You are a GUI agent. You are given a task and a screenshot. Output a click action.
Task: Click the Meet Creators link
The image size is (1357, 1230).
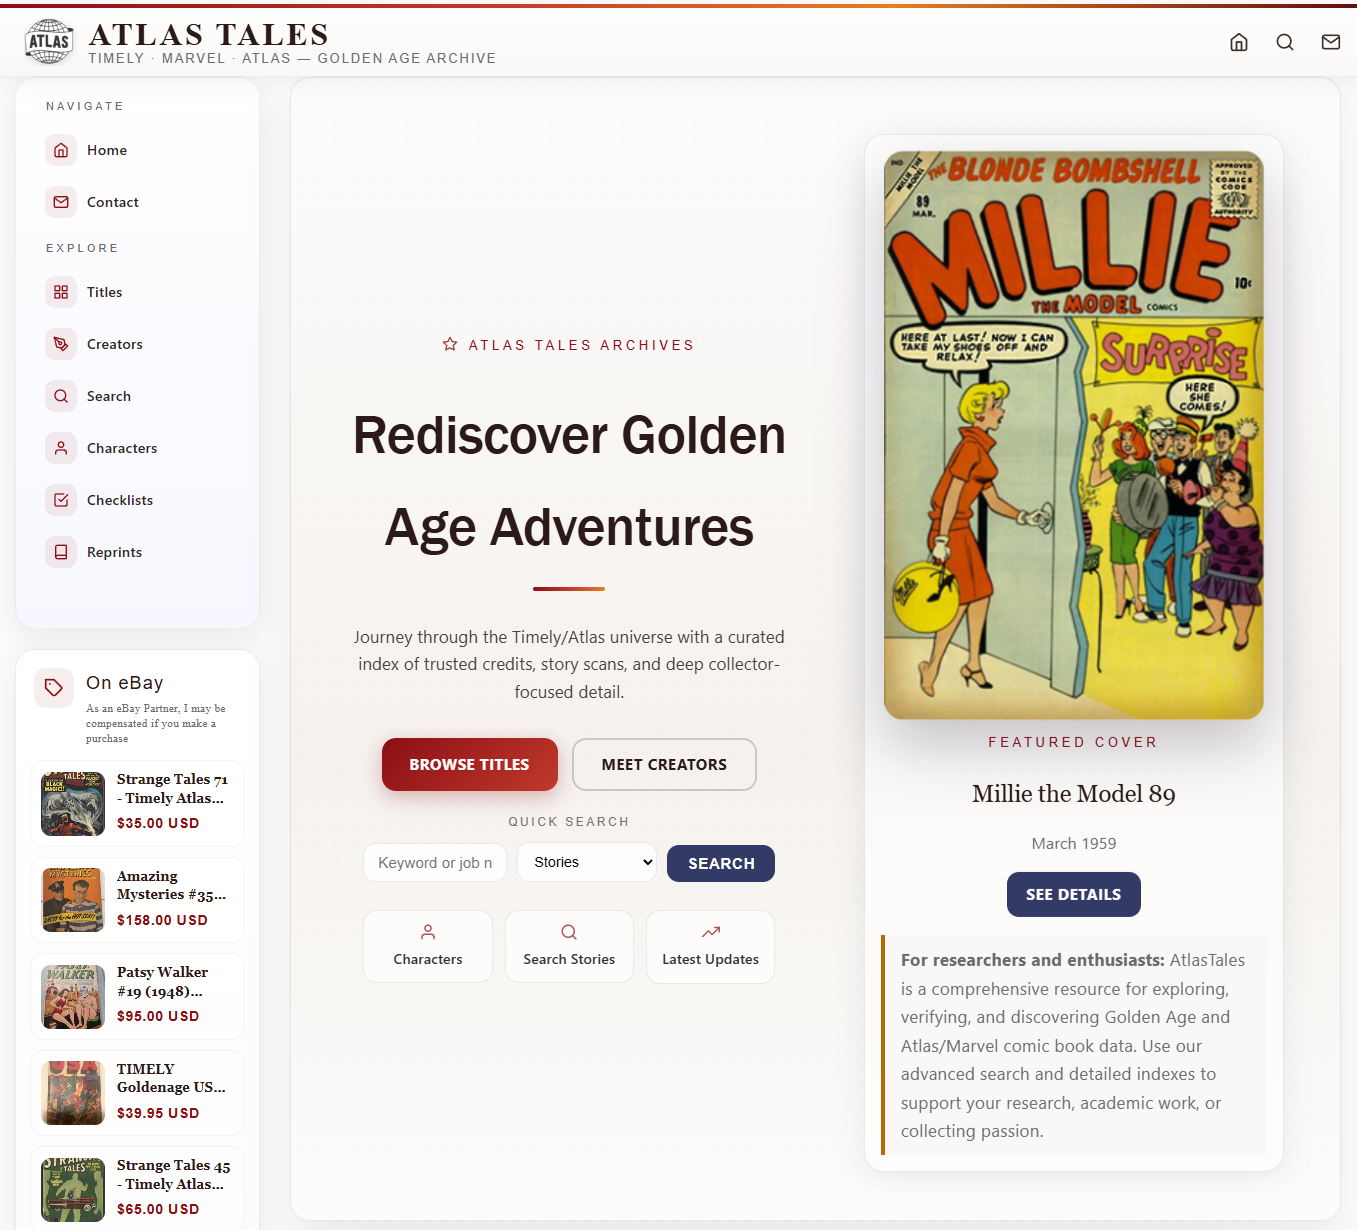pyautogui.click(x=663, y=764)
